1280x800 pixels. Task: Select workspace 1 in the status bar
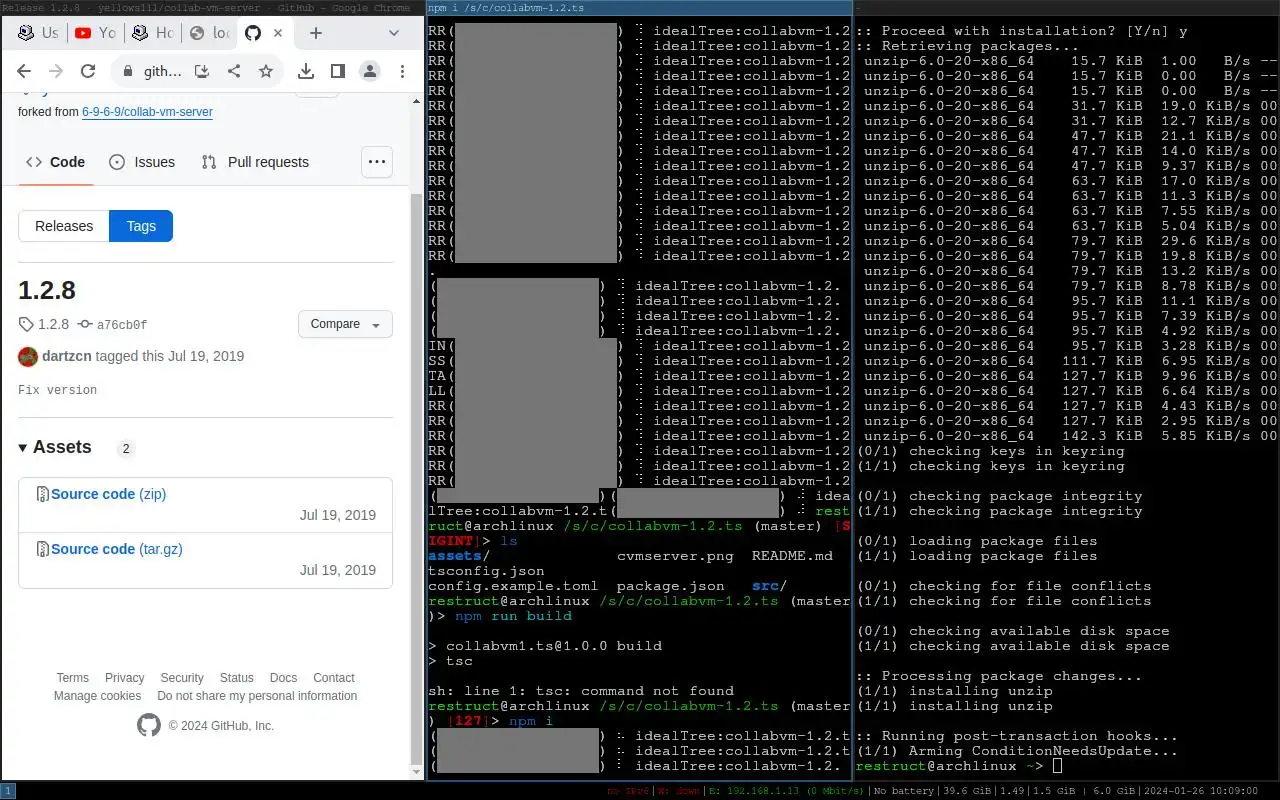point(8,791)
